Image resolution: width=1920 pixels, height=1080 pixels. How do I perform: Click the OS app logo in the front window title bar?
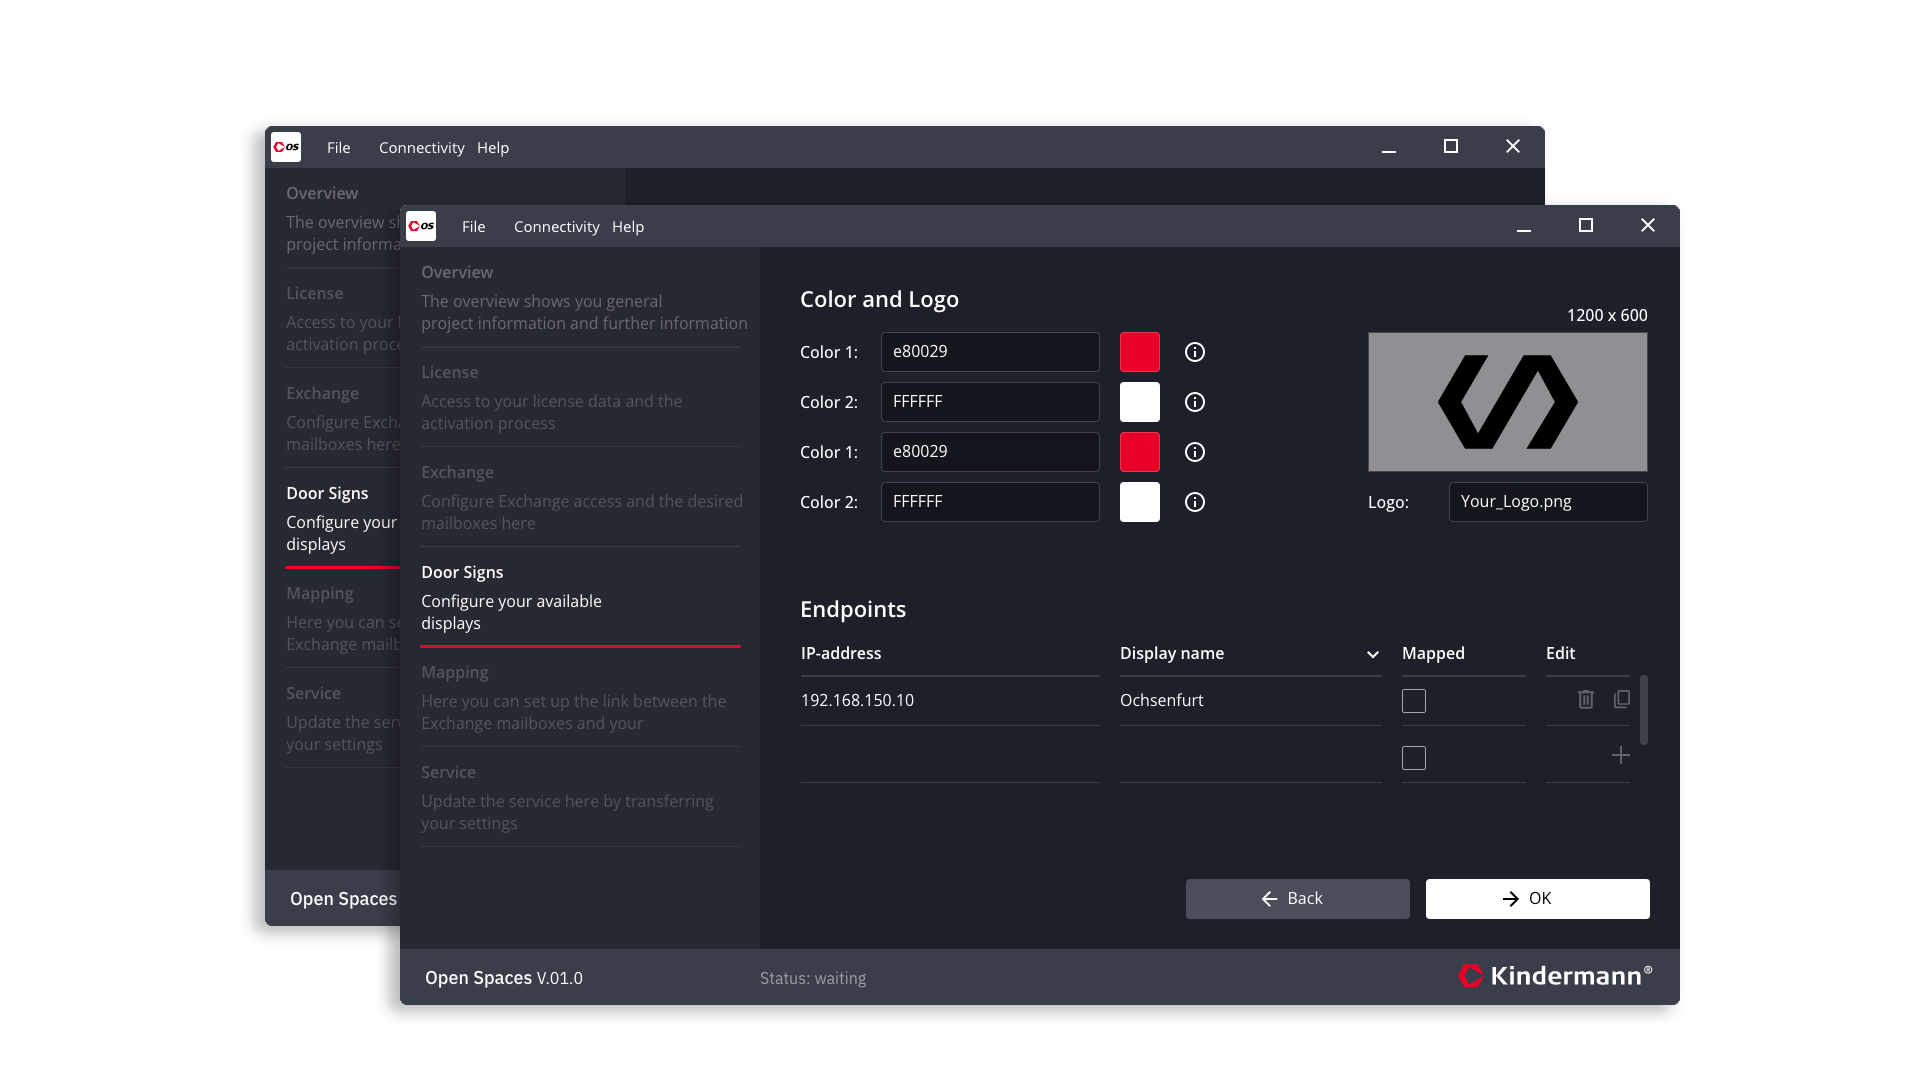[421, 226]
